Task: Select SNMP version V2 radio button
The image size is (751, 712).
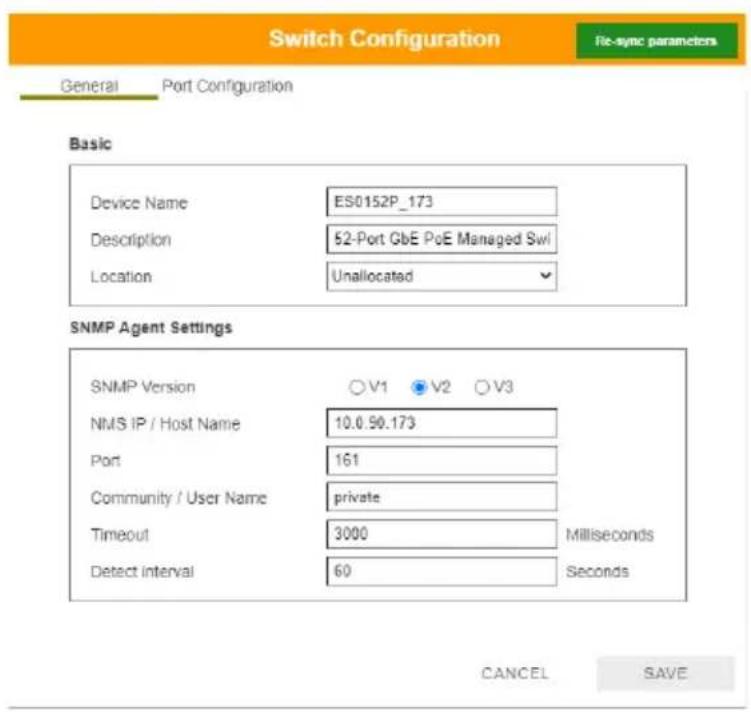Action: tap(419, 387)
